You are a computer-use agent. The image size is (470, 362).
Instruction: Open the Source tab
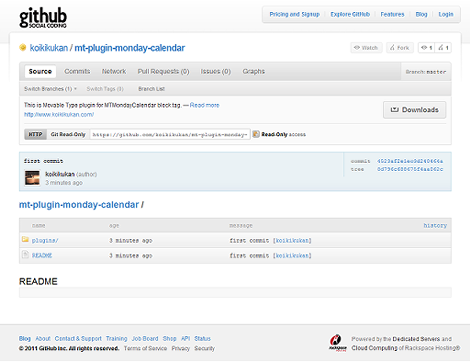(x=40, y=71)
